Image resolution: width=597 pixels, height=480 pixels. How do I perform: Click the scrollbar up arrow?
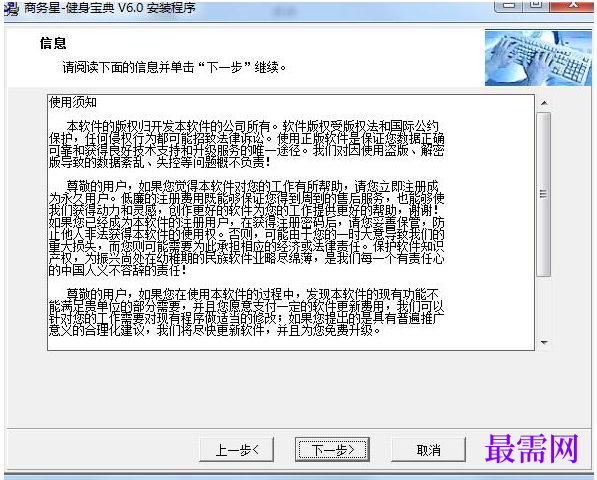pos(544,103)
